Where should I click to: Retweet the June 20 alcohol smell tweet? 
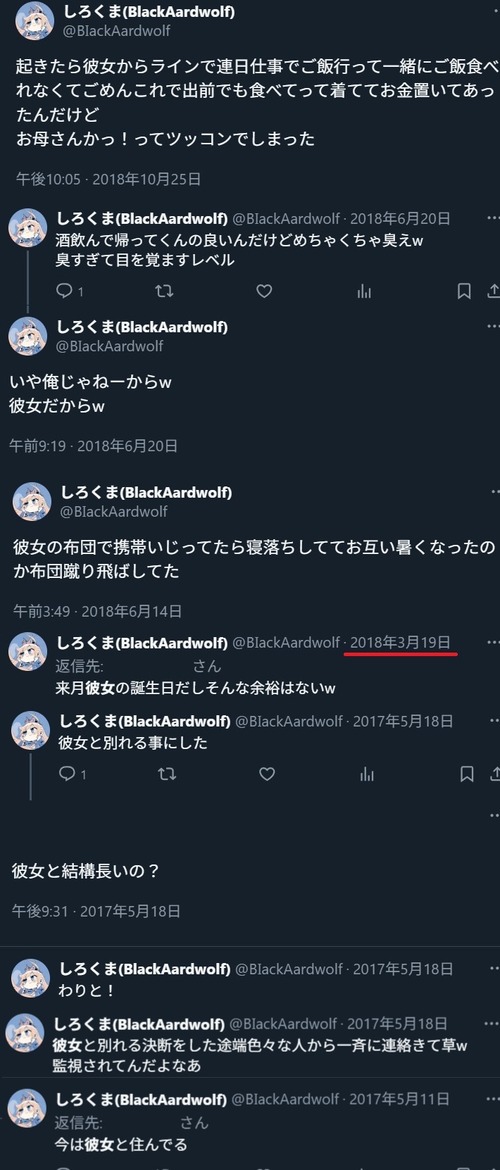(x=164, y=292)
